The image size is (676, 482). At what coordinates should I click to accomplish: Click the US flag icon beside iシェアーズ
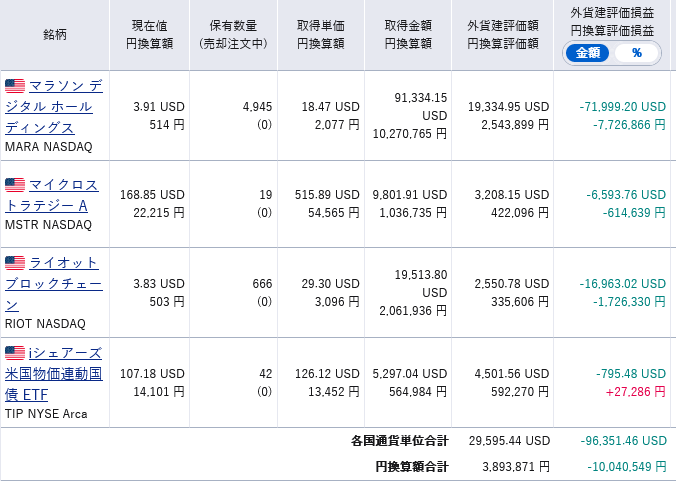coord(15,353)
